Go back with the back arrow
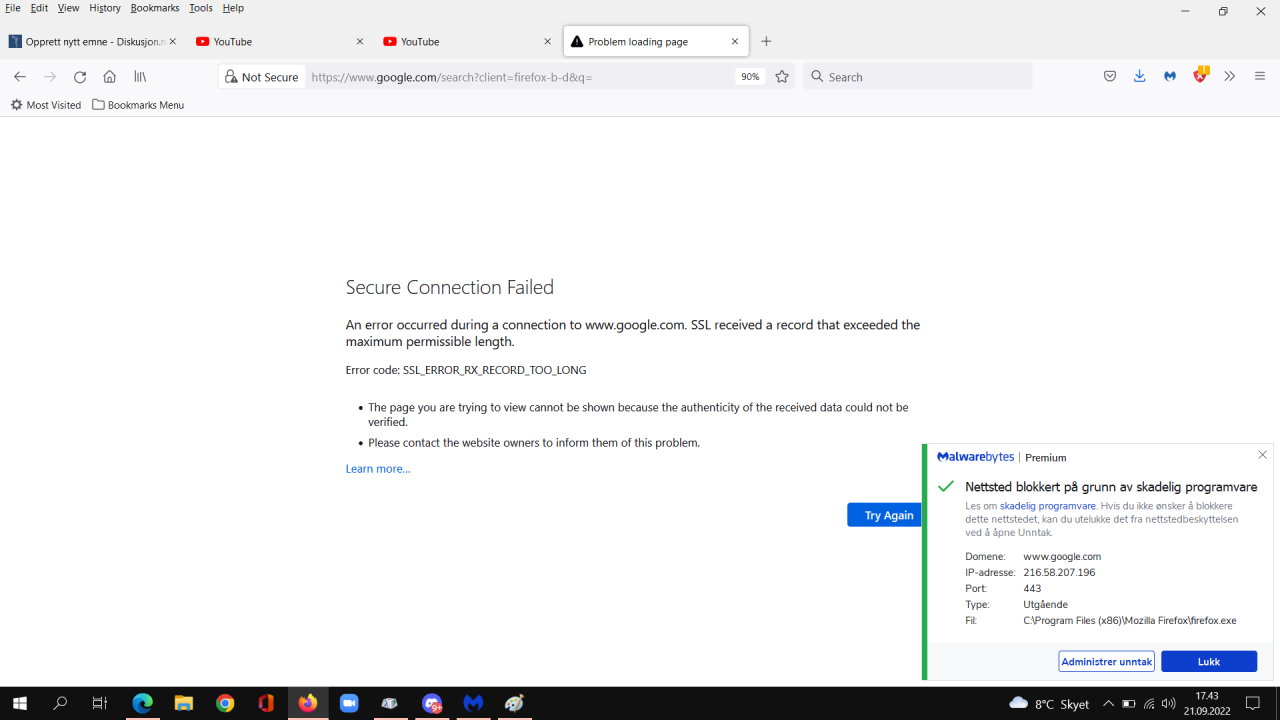The width and height of the screenshot is (1280, 720). tap(20, 77)
